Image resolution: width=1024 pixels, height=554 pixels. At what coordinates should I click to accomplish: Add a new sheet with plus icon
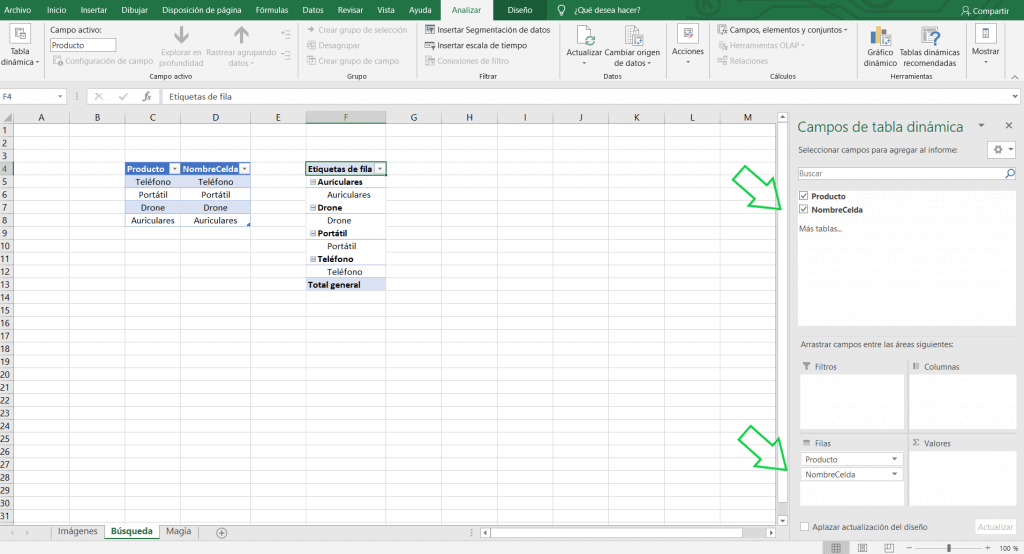[221, 533]
